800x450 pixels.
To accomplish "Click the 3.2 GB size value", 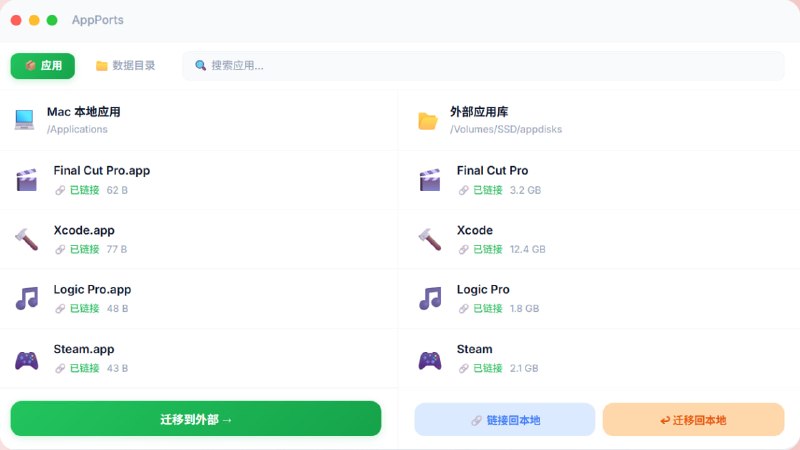I will pyautogui.click(x=525, y=190).
